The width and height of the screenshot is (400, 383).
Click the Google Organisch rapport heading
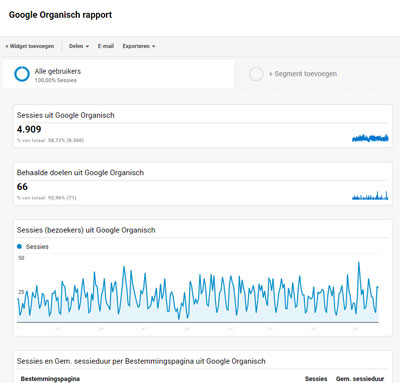[x=60, y=15]
